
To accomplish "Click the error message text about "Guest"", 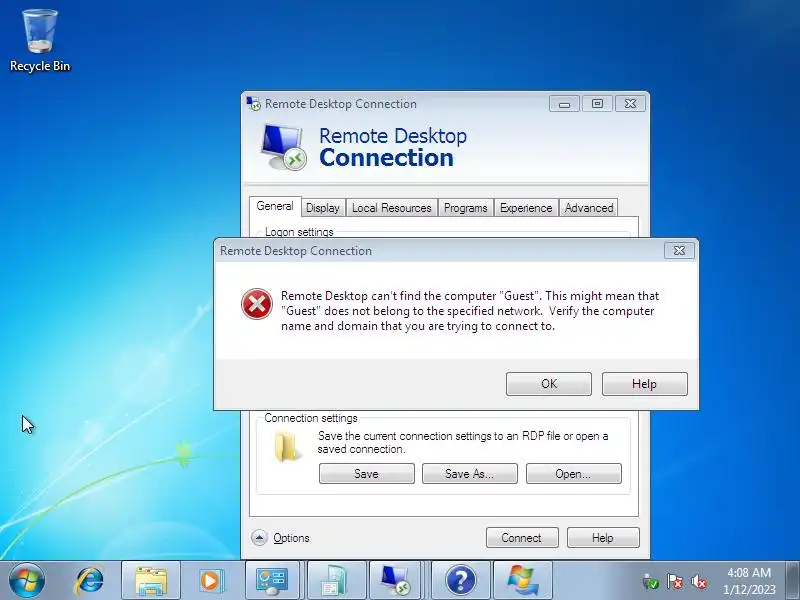I will [x=470, y=311].
